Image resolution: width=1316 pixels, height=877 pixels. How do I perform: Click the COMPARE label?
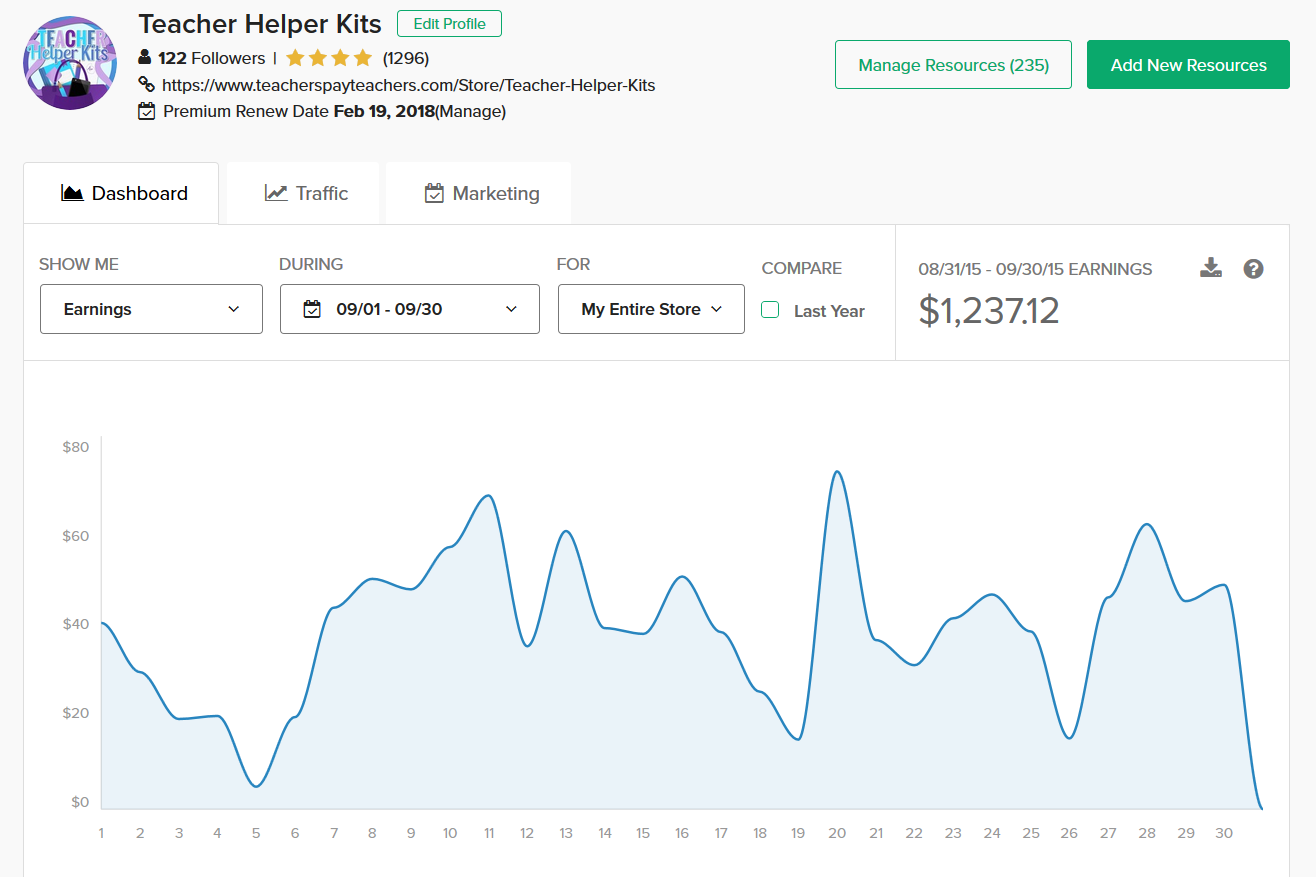pos(802,268)
